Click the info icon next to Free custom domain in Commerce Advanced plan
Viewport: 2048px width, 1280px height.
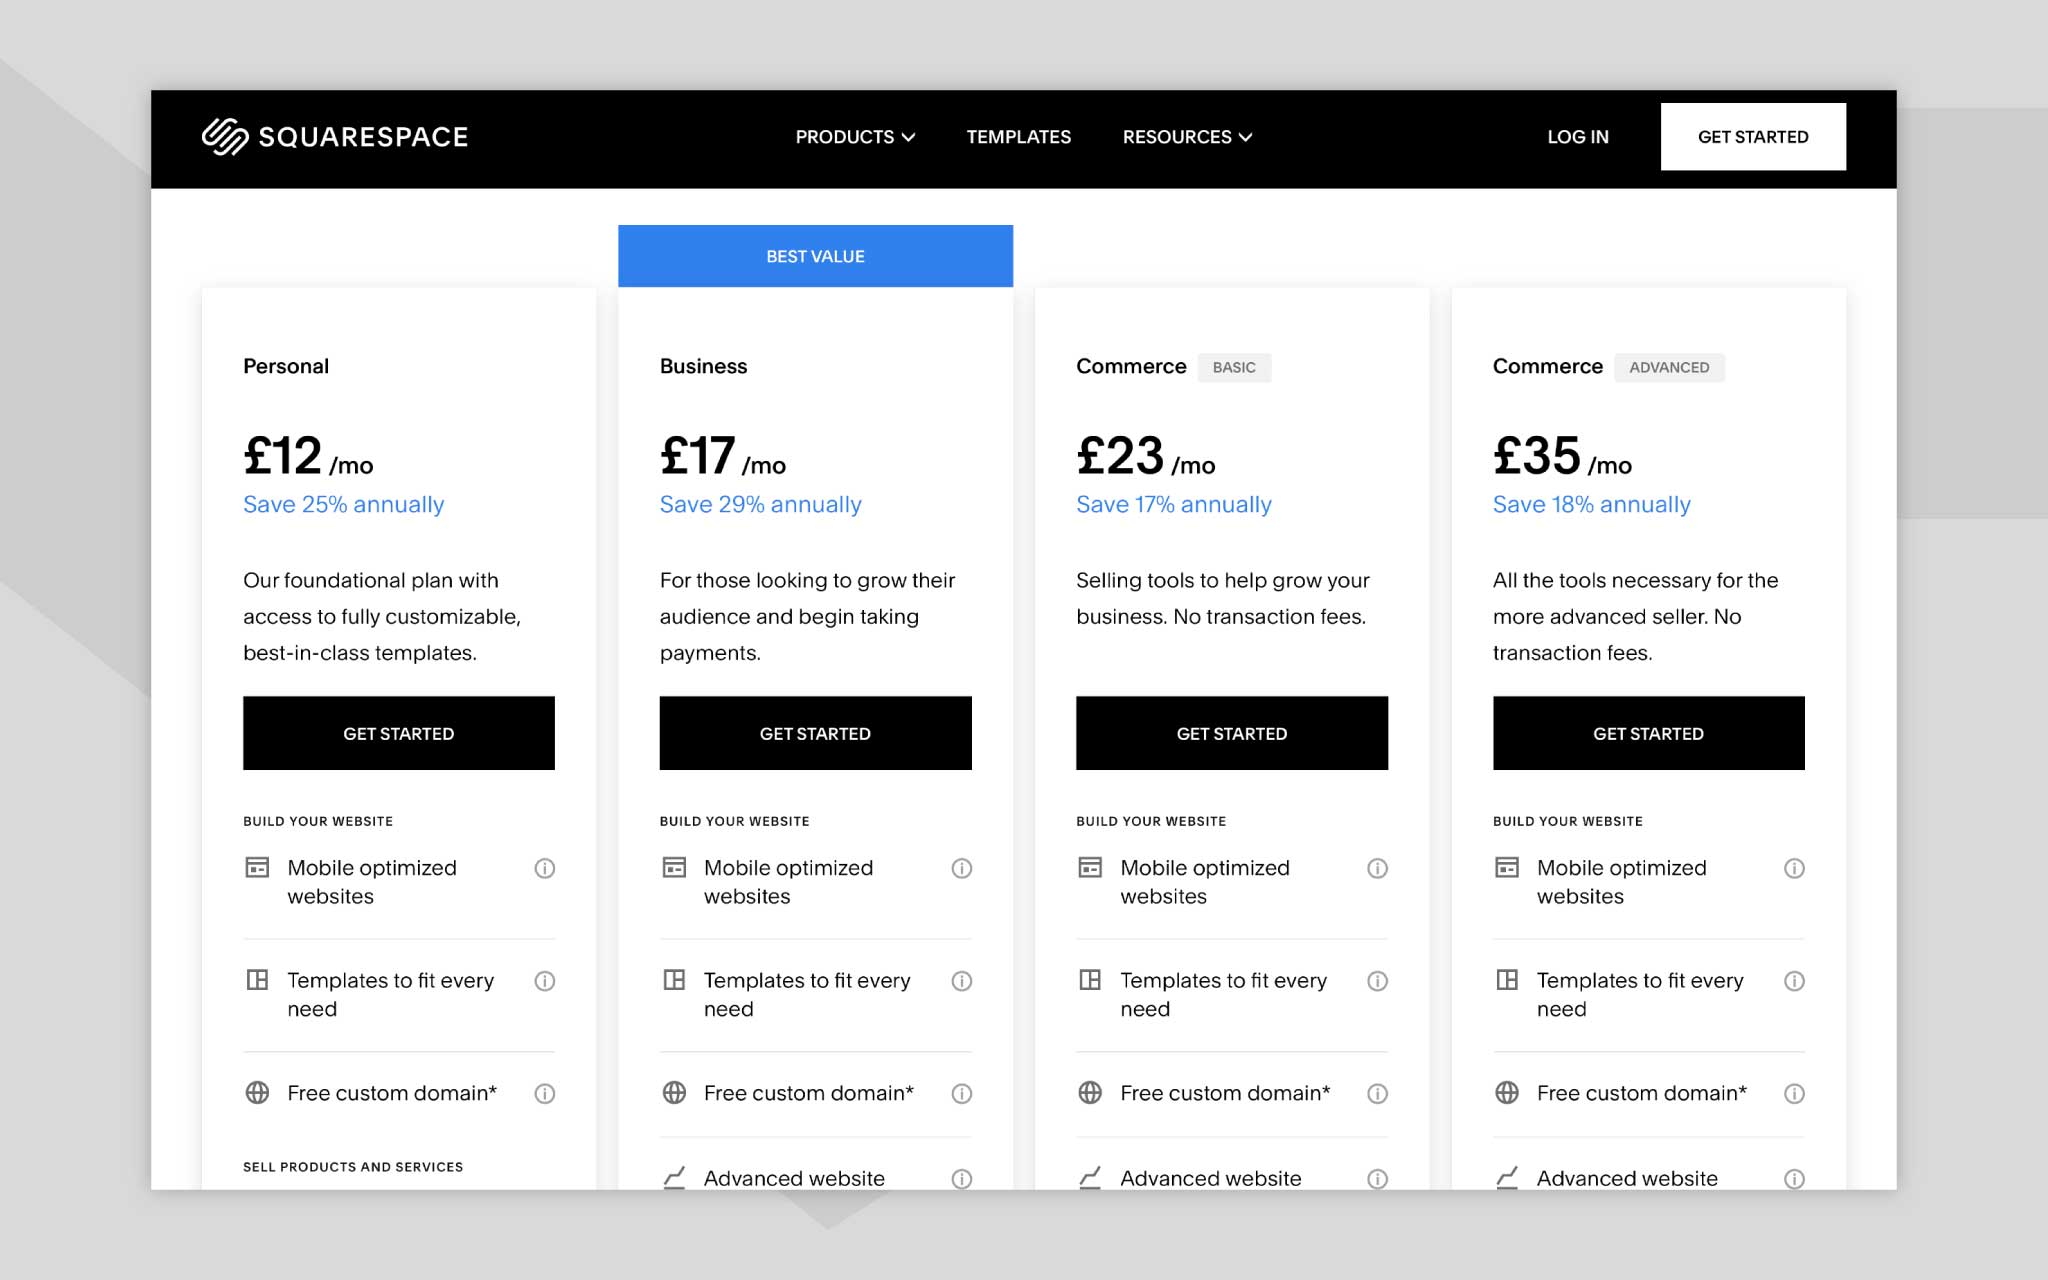(1794, 1093)
